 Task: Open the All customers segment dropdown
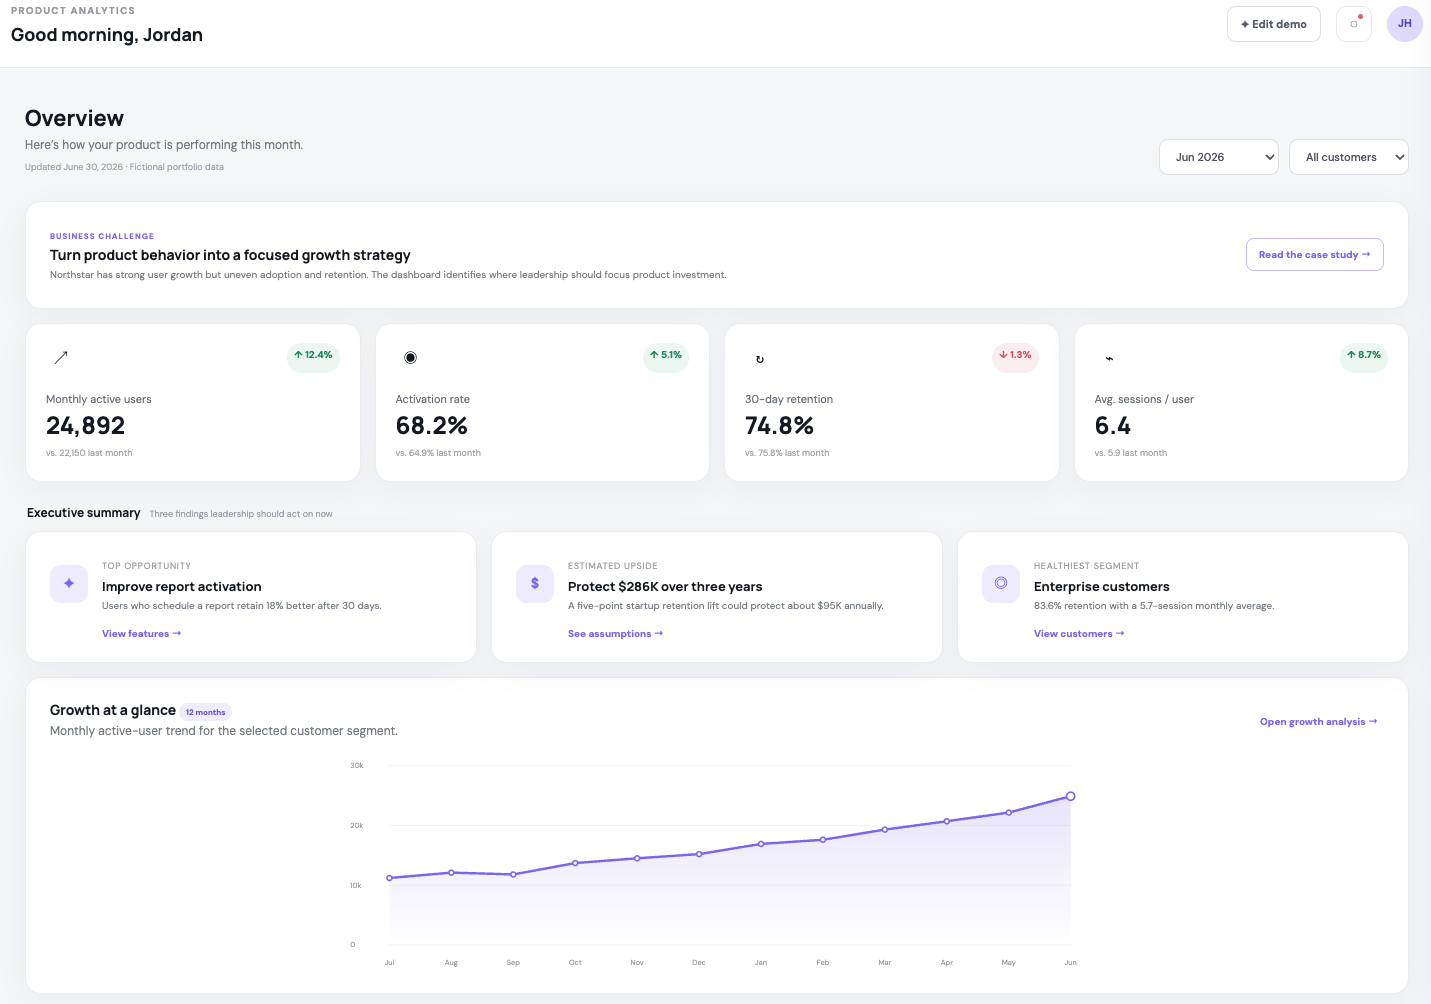[x=1349, y=157]
